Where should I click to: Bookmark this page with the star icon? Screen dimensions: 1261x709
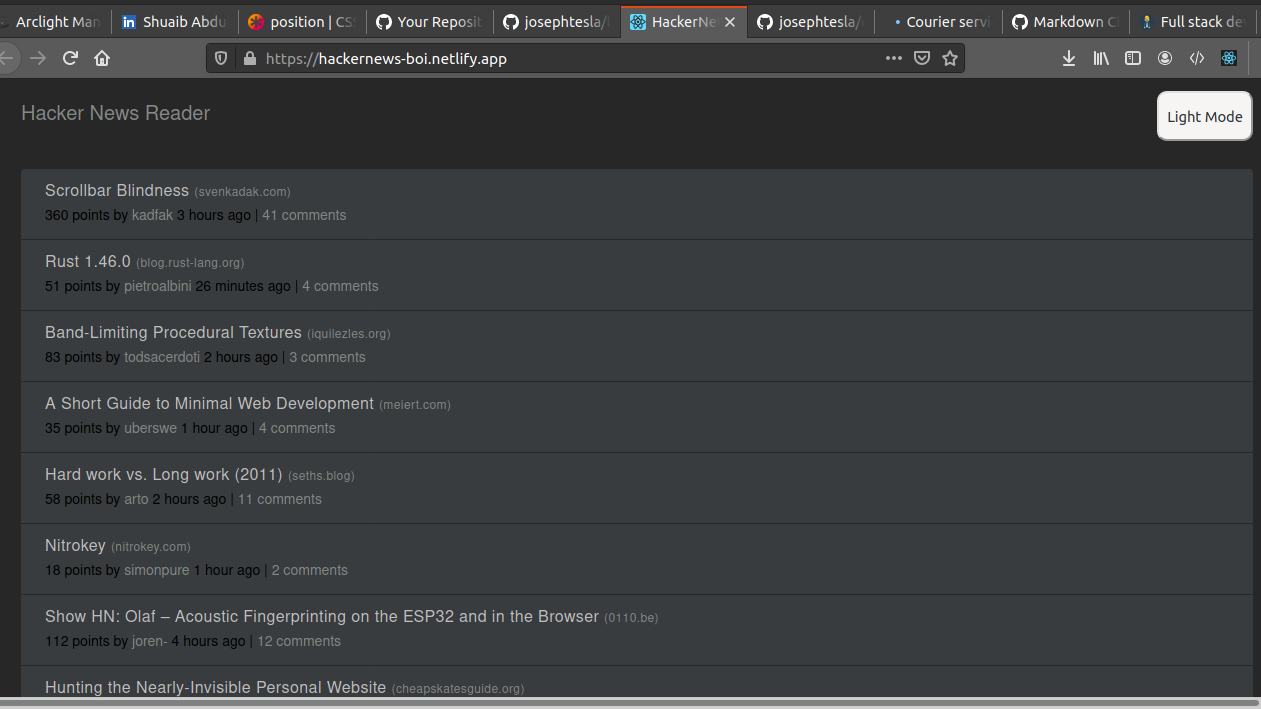point(950,58)
